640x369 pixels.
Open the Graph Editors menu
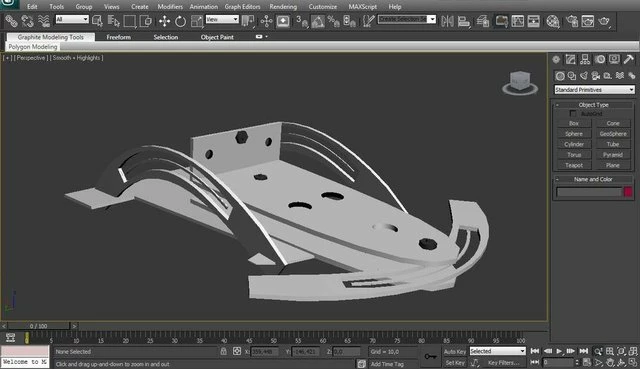click(x=242, y=7)
